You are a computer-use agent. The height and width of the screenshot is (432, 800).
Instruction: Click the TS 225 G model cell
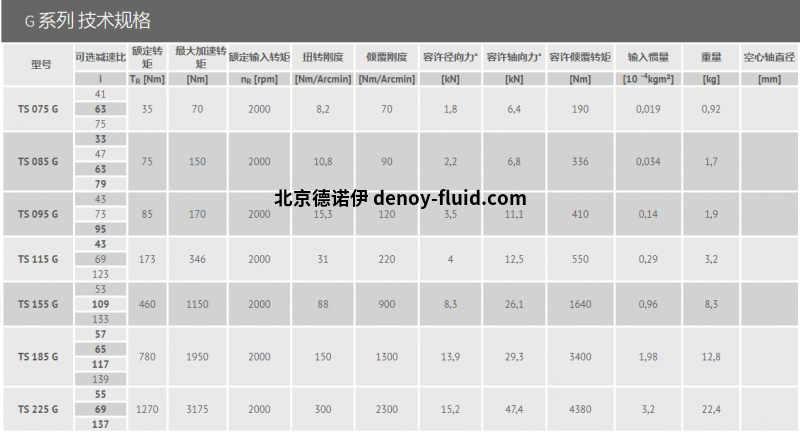click(x=38, y=409)
